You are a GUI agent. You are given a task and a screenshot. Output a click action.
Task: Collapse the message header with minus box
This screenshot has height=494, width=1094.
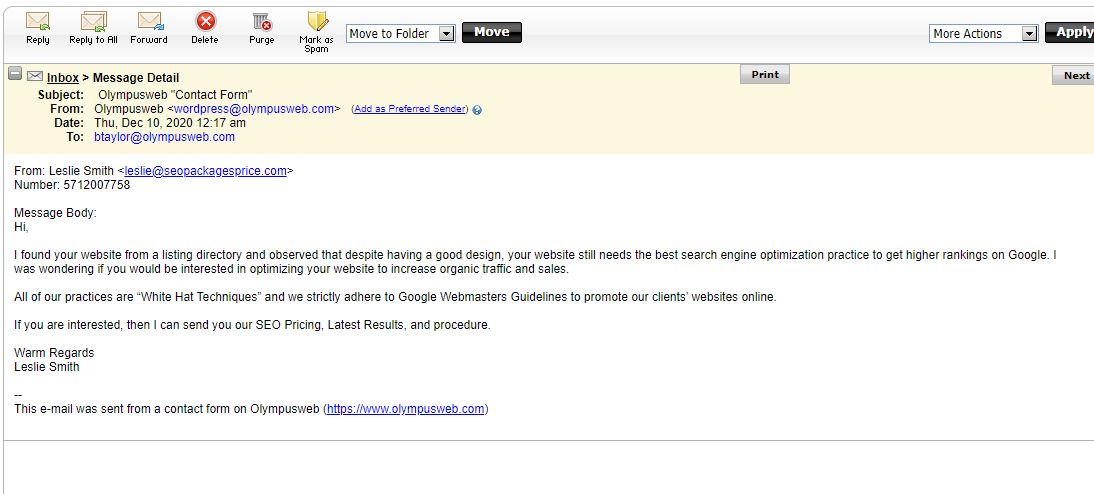[15, 74]
